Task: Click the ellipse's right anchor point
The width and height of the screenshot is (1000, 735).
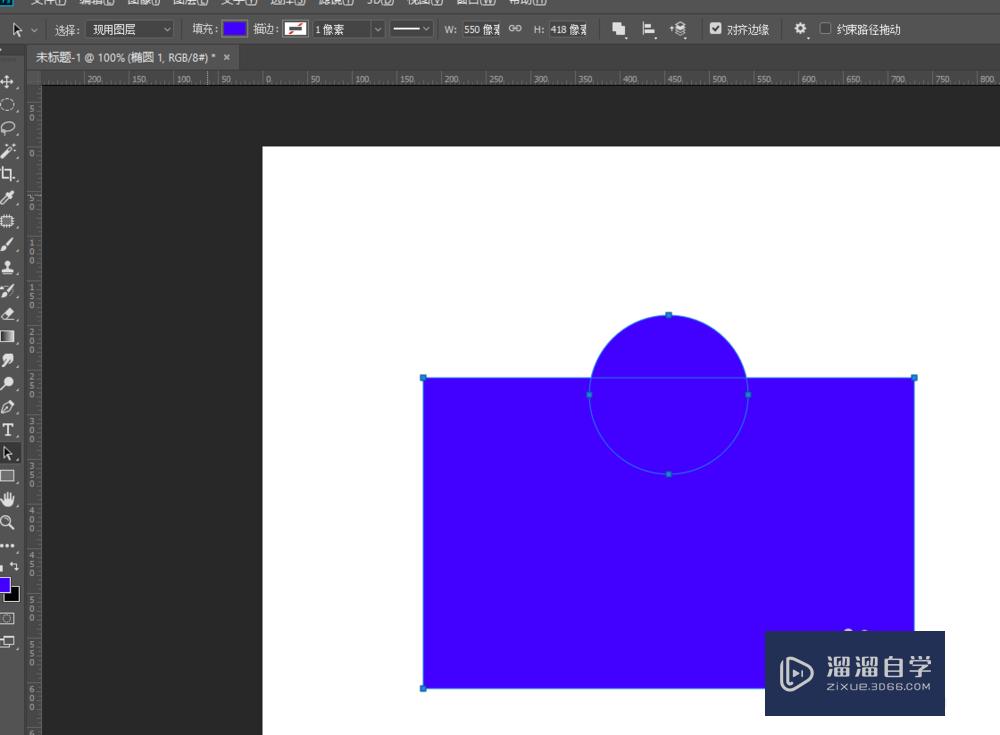Action: coord(748,395)
